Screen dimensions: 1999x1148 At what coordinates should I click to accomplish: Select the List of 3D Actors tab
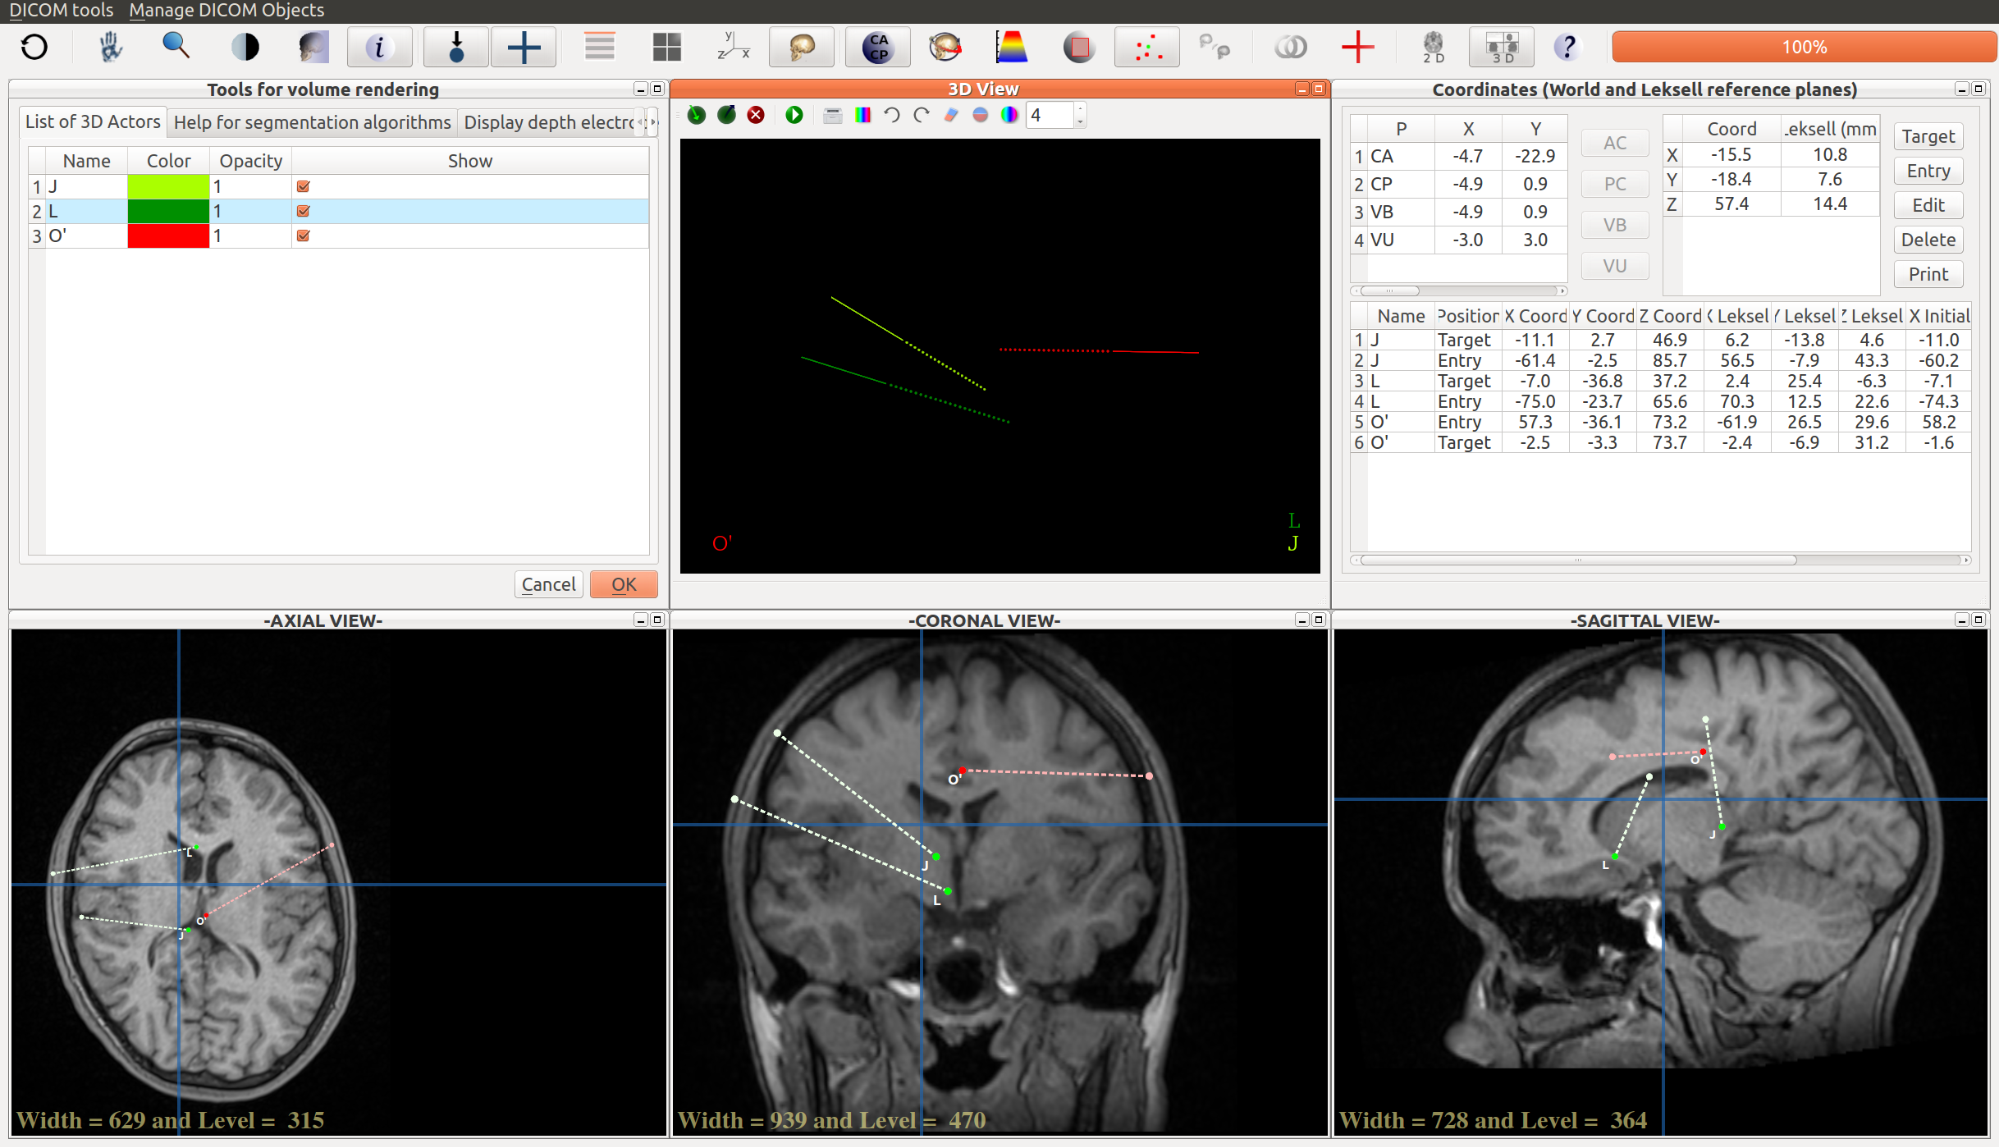point(93,121)
